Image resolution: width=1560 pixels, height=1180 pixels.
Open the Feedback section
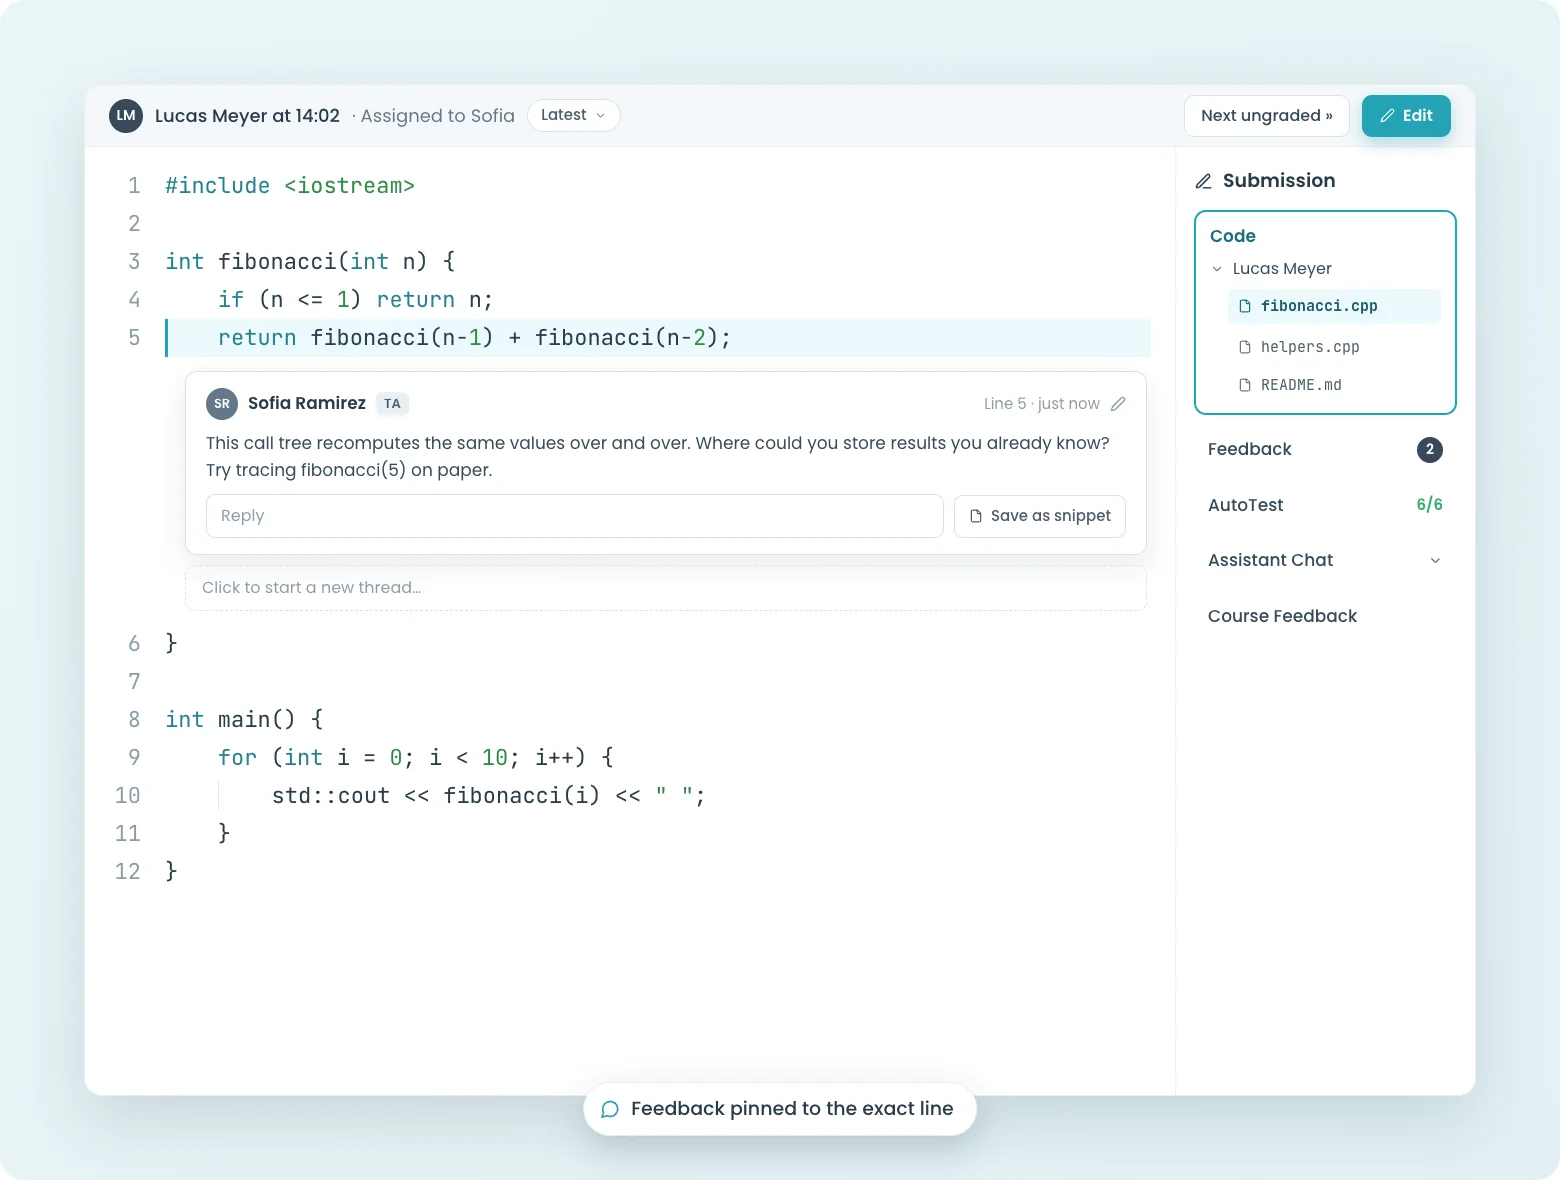1325,450
